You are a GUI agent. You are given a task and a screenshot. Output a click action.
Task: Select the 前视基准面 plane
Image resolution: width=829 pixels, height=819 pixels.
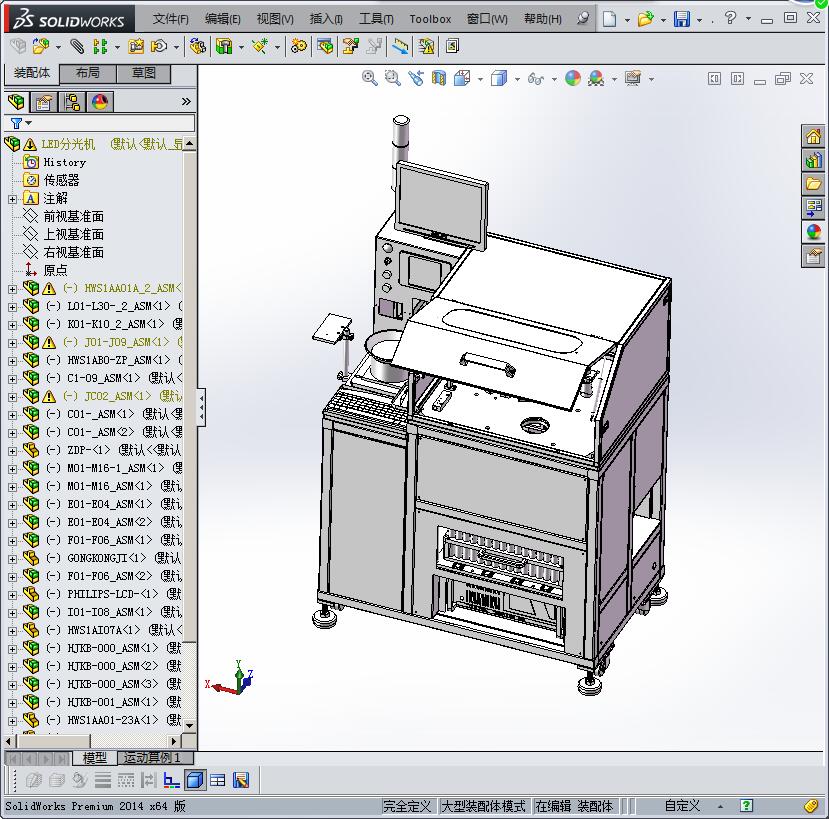click(x=73, y=216)
